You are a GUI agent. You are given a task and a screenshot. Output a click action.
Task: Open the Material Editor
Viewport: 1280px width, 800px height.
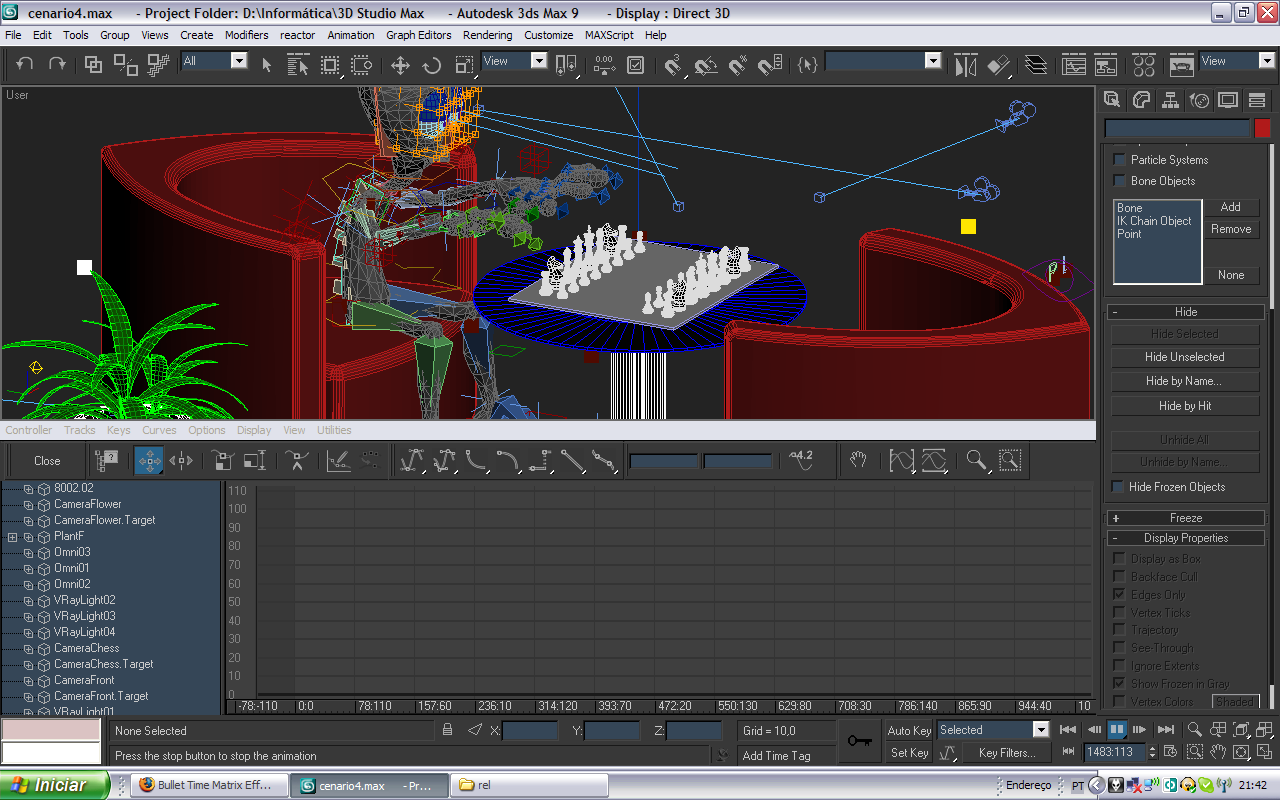pos(1144,65)
